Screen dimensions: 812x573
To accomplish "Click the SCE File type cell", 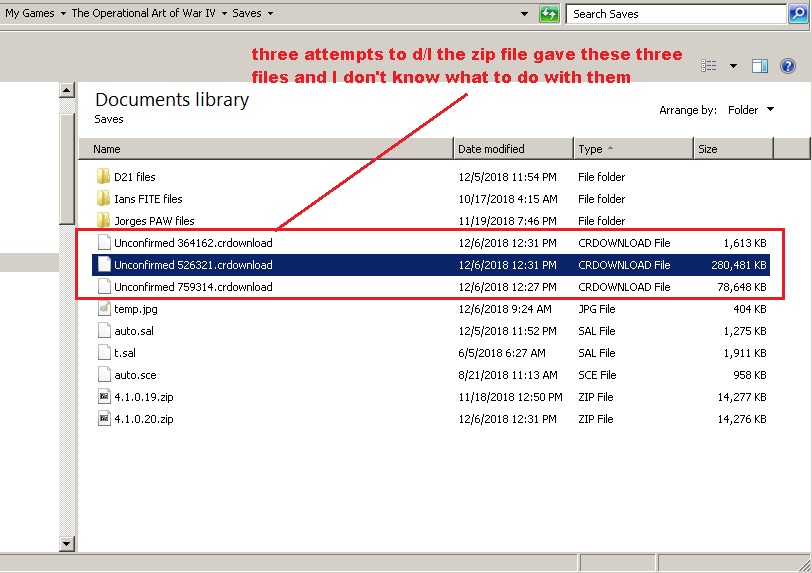I will tap(597, 375).
